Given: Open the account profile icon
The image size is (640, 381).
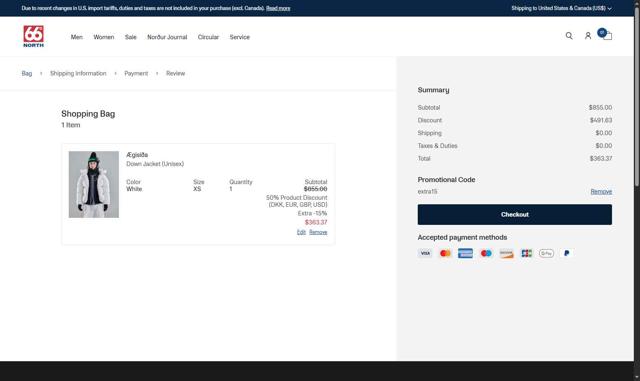Looking at the screenshot, I should pyautogui.click(x=588, y=36).
